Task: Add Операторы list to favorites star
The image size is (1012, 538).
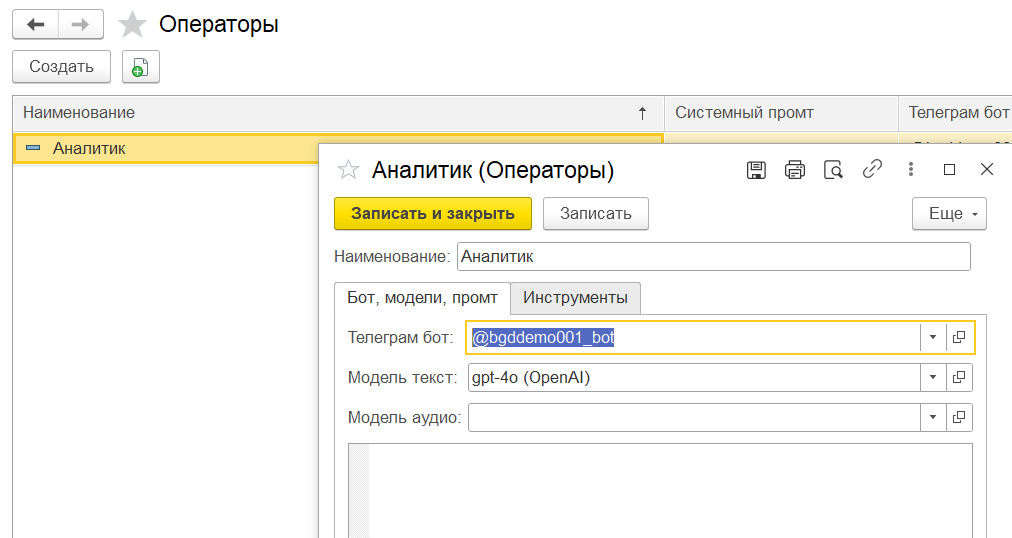Action: 132,25
